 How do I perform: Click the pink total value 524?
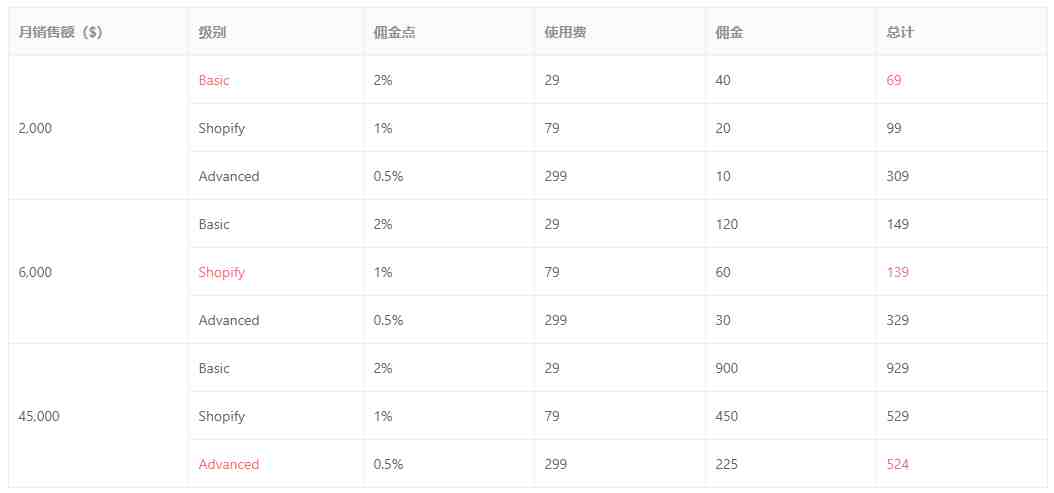(x=898, y=464)
